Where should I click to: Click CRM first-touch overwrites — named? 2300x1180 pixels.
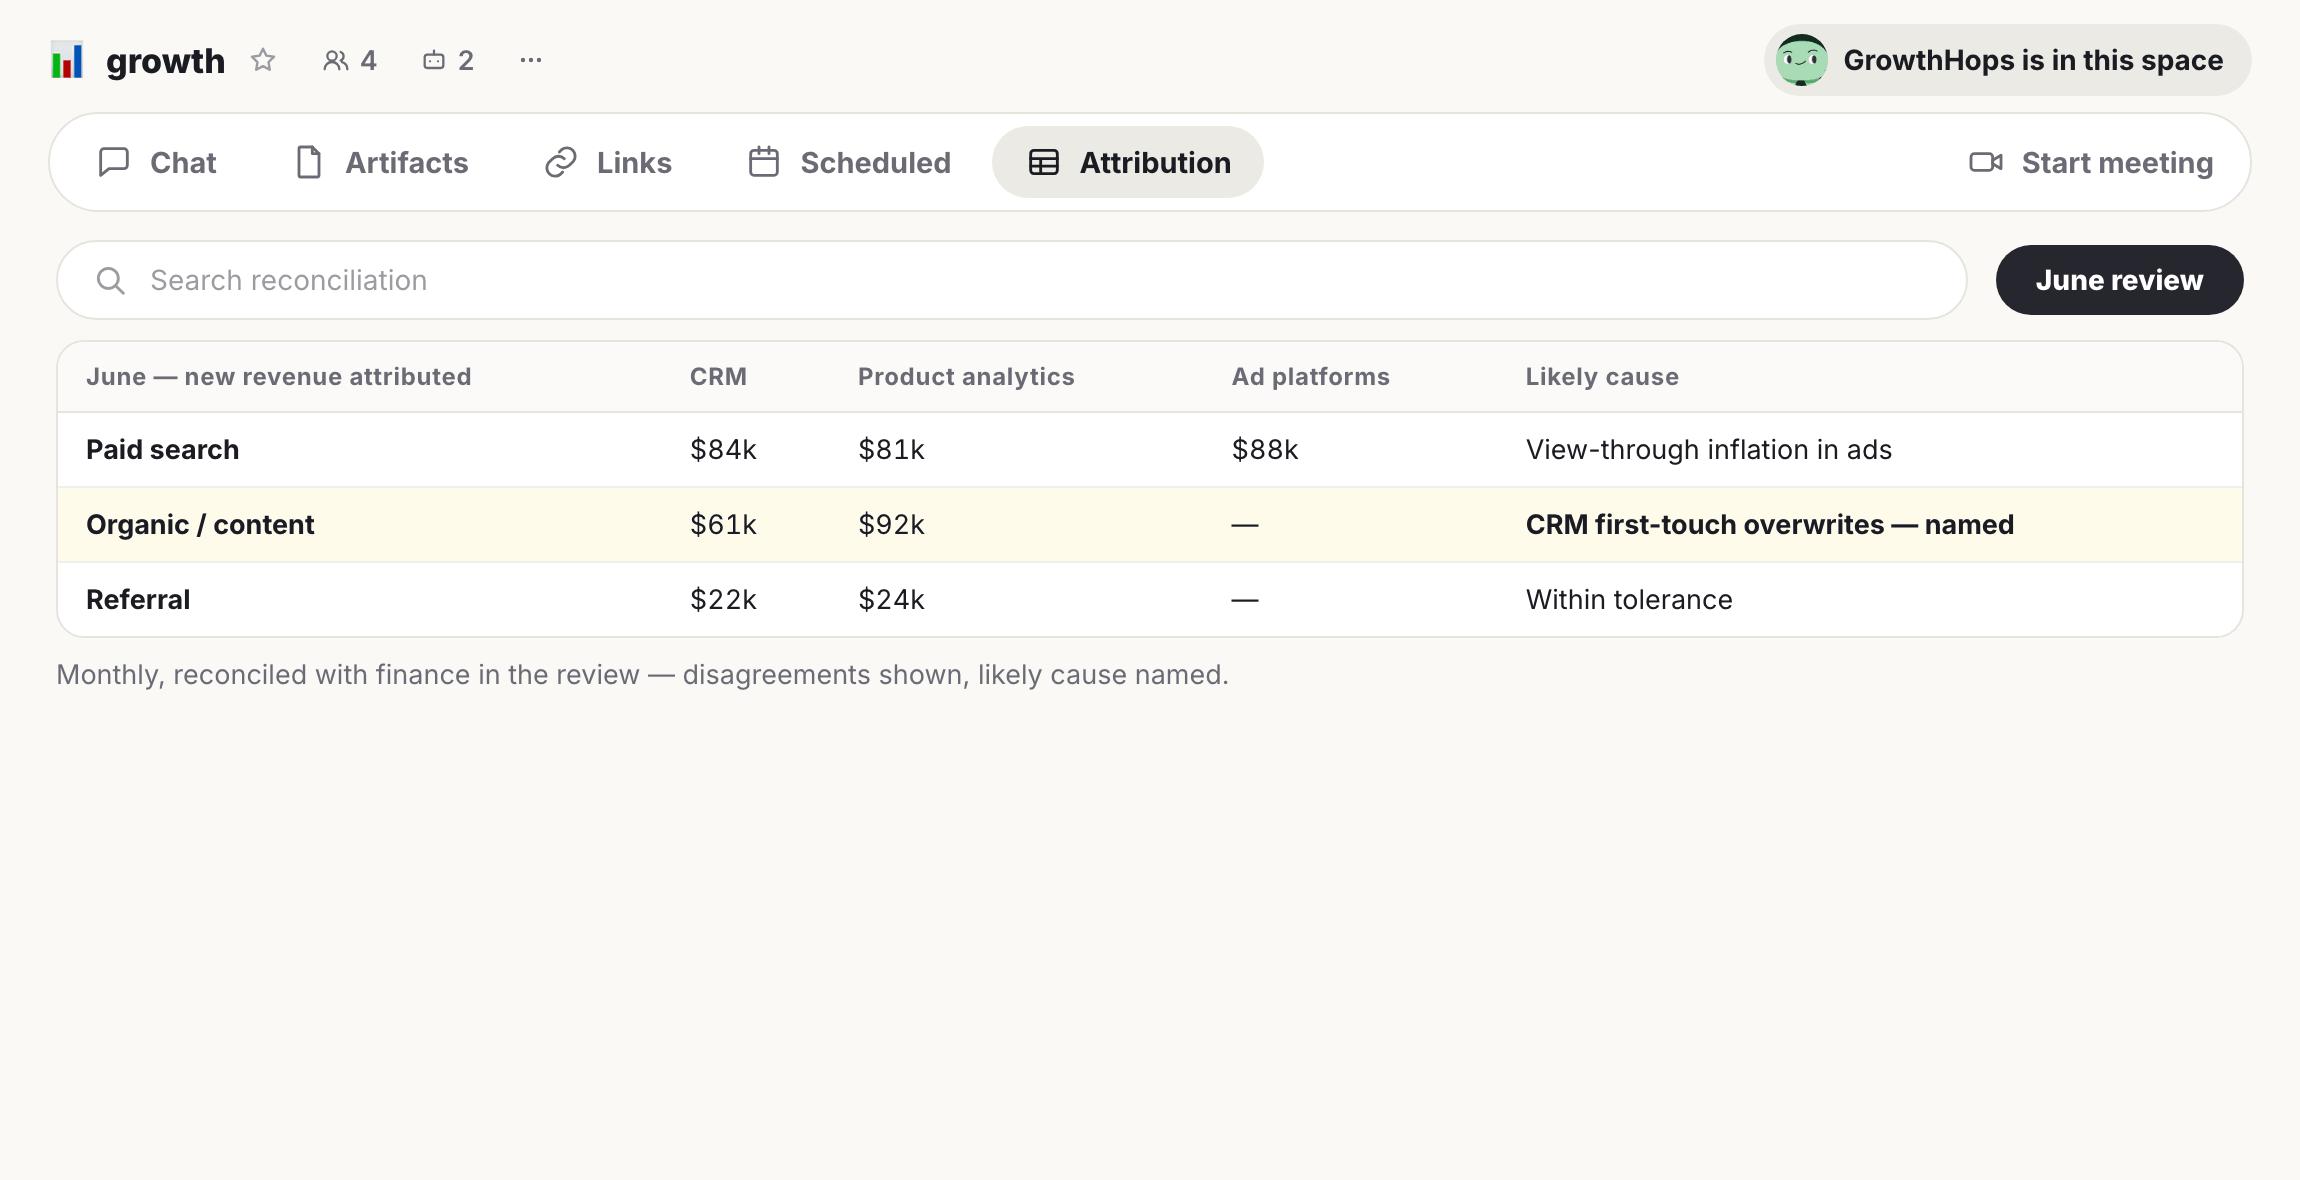[x=1770, y=525]
